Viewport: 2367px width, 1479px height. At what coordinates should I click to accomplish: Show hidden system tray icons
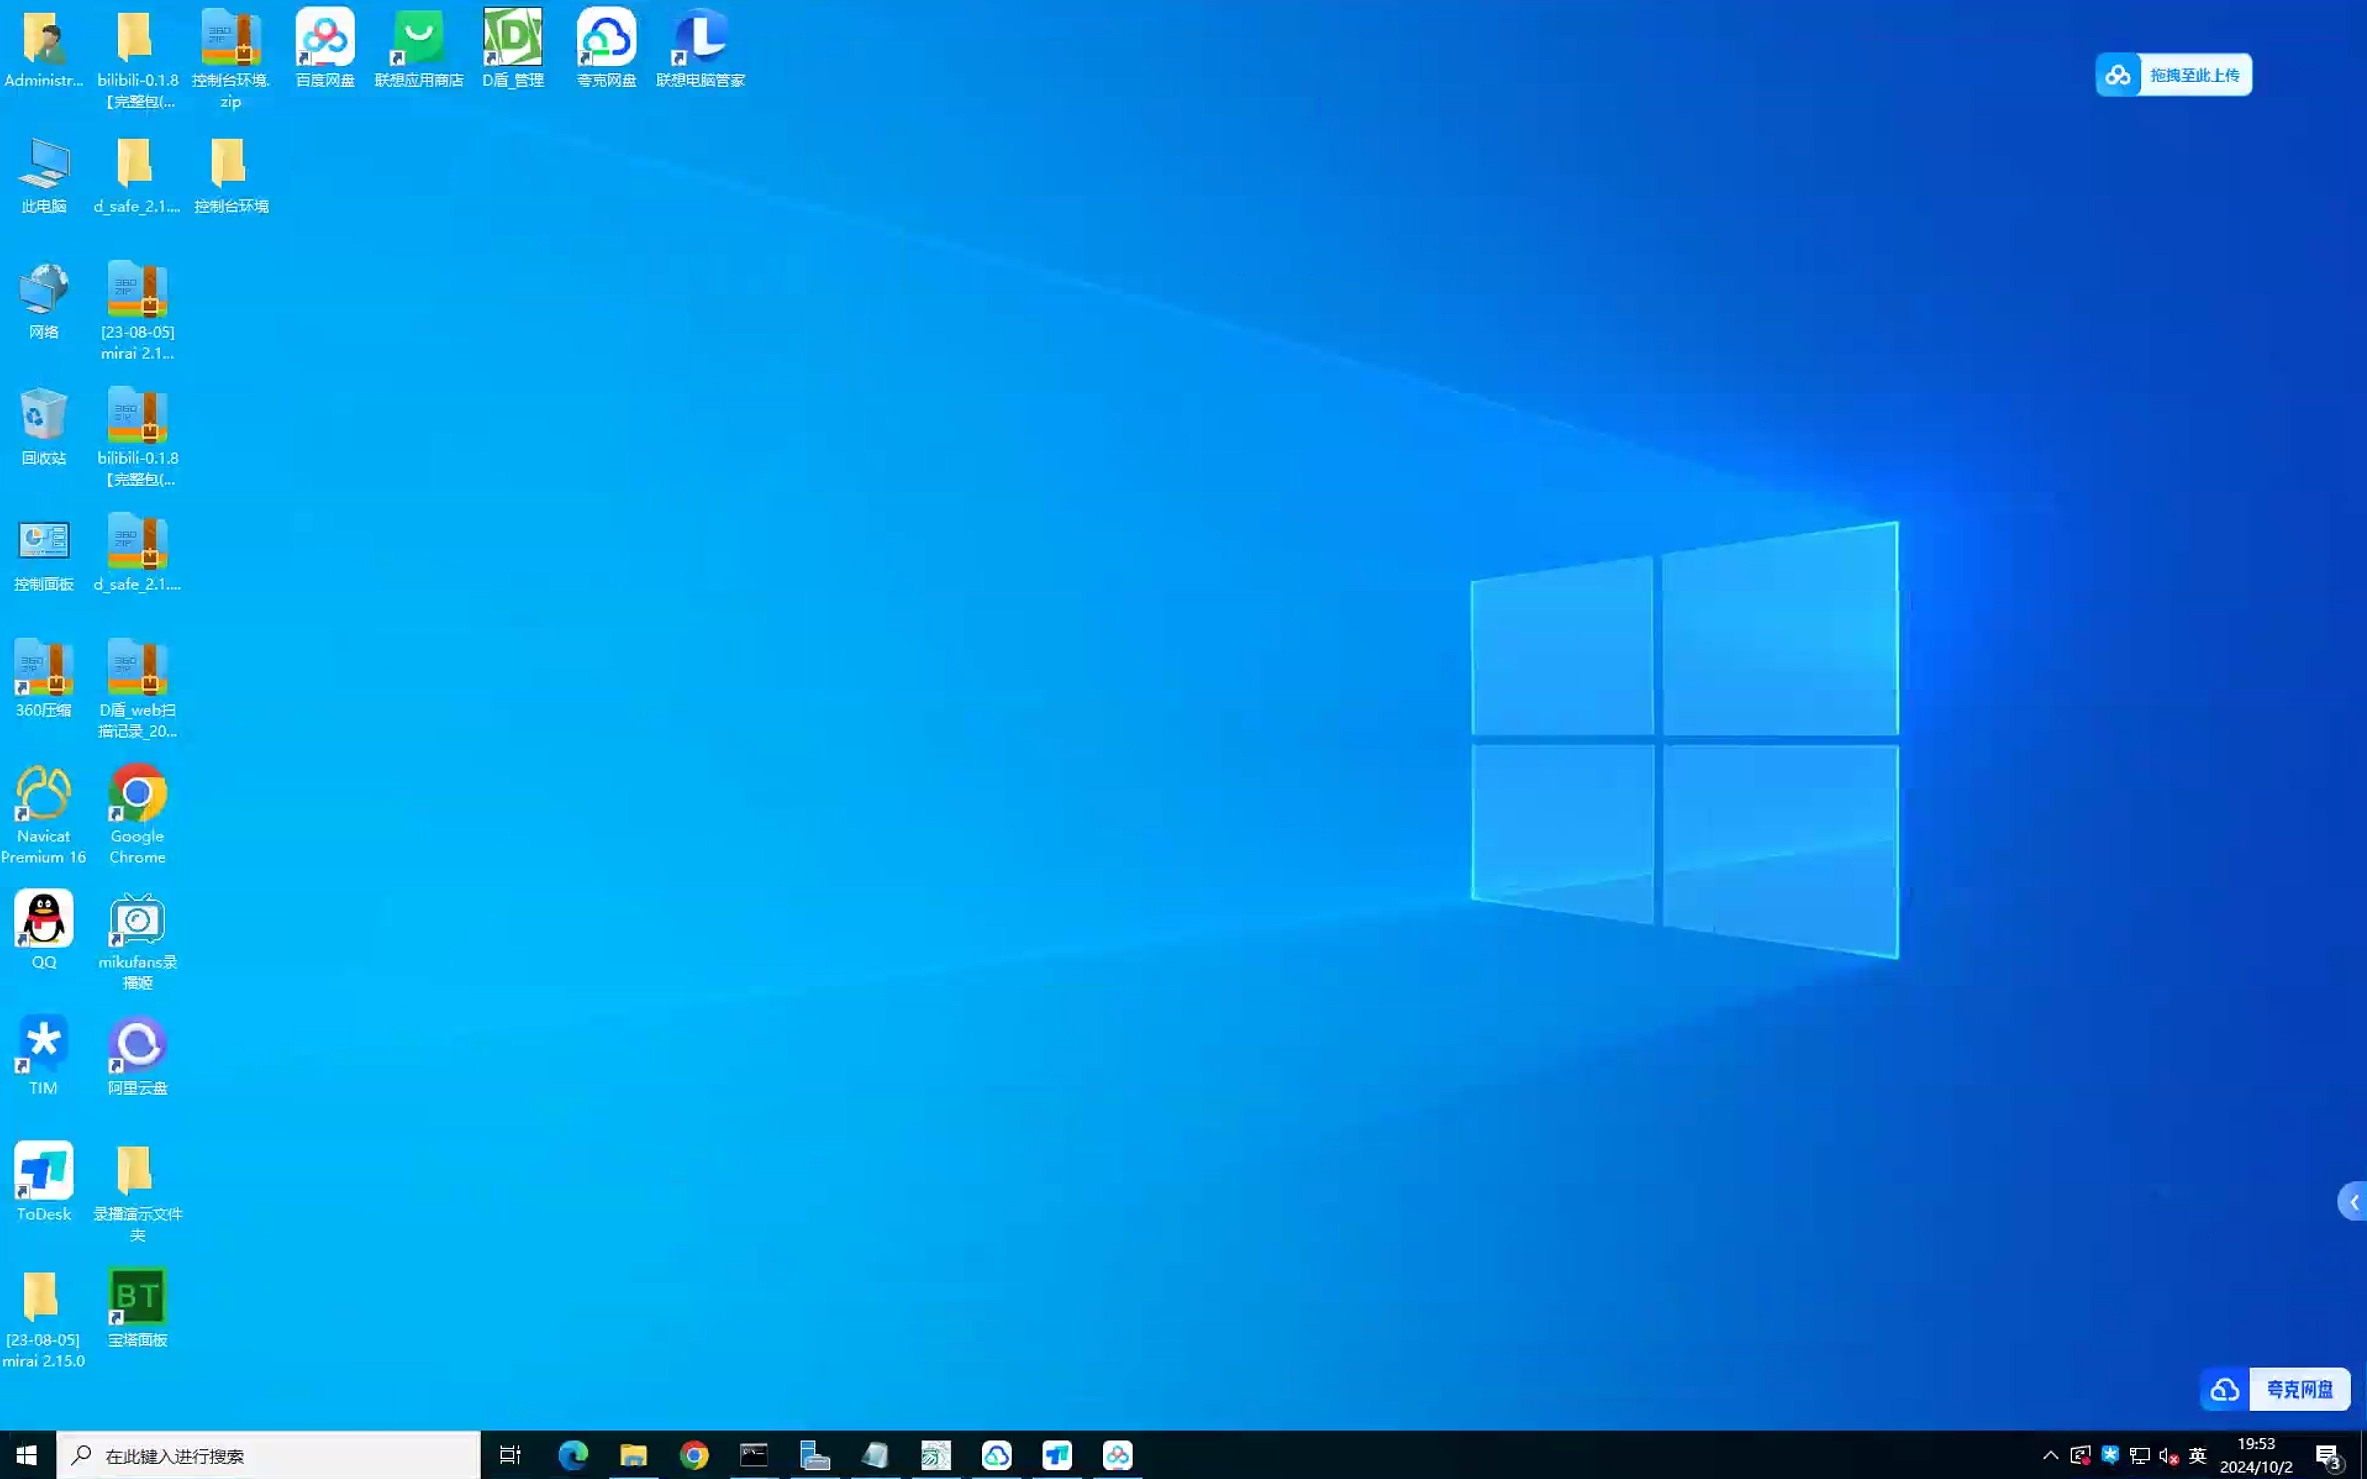[x=2050, y=1455]
